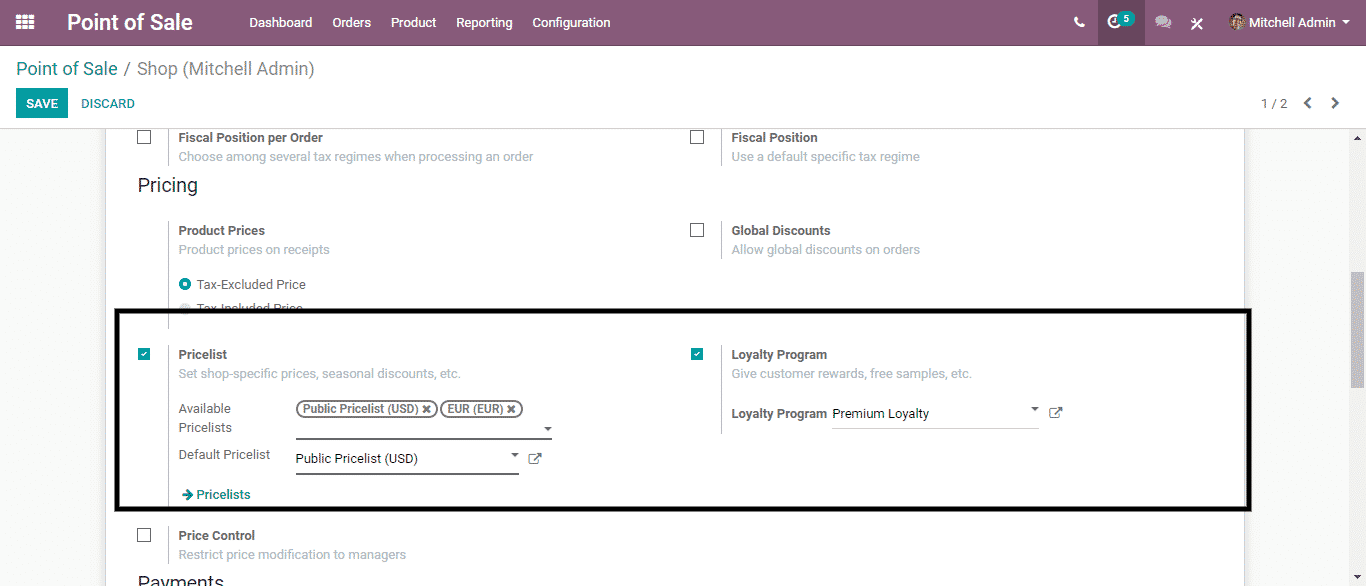Enable the Price Control checkbox
The height and width of the screenshot is (586, 1366).
click(x=144, y=535)
